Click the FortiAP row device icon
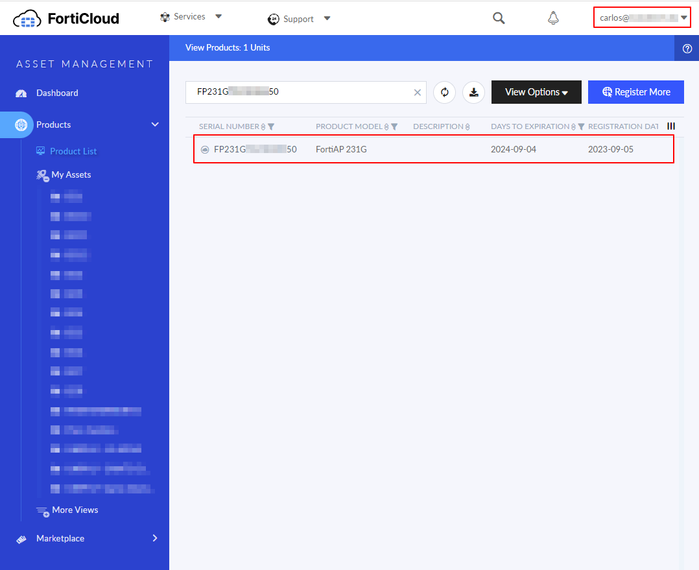This screenshot has height=570, width=699. 205,150
